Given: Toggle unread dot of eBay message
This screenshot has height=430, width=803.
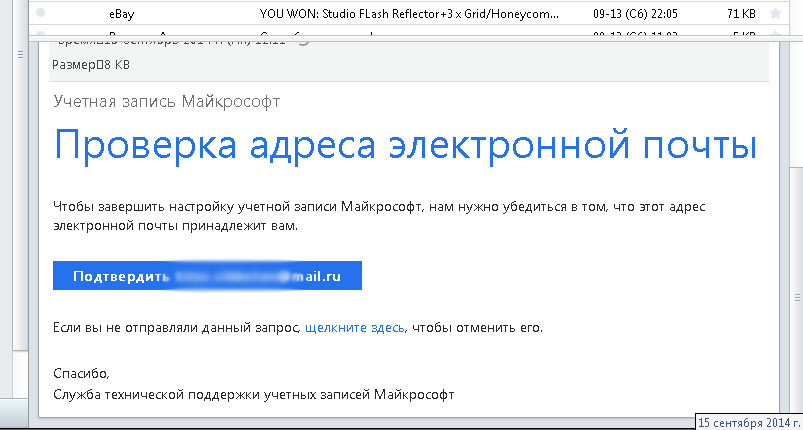Looking at the screenshot, I should pyautogui.click(x=40, y=13).
